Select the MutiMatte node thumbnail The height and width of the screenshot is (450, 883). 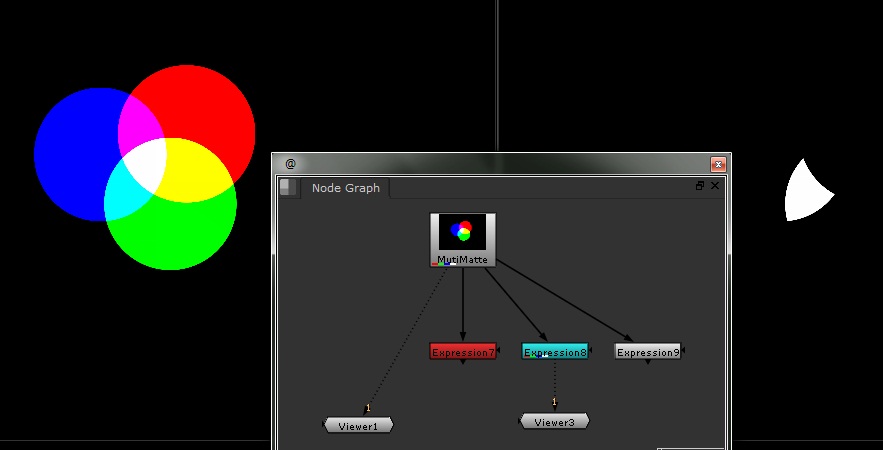(x=462, y=233)
